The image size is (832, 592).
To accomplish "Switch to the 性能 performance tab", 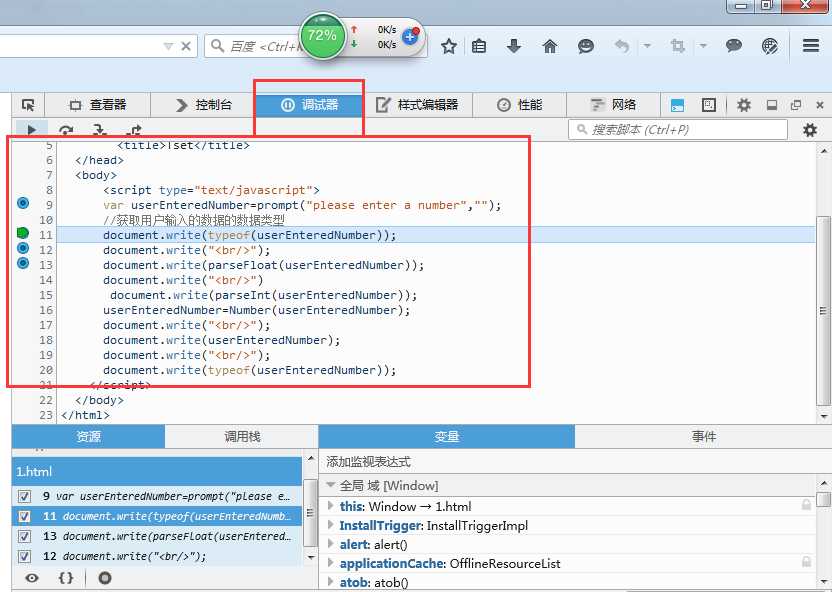I will (x=519, y=105).
